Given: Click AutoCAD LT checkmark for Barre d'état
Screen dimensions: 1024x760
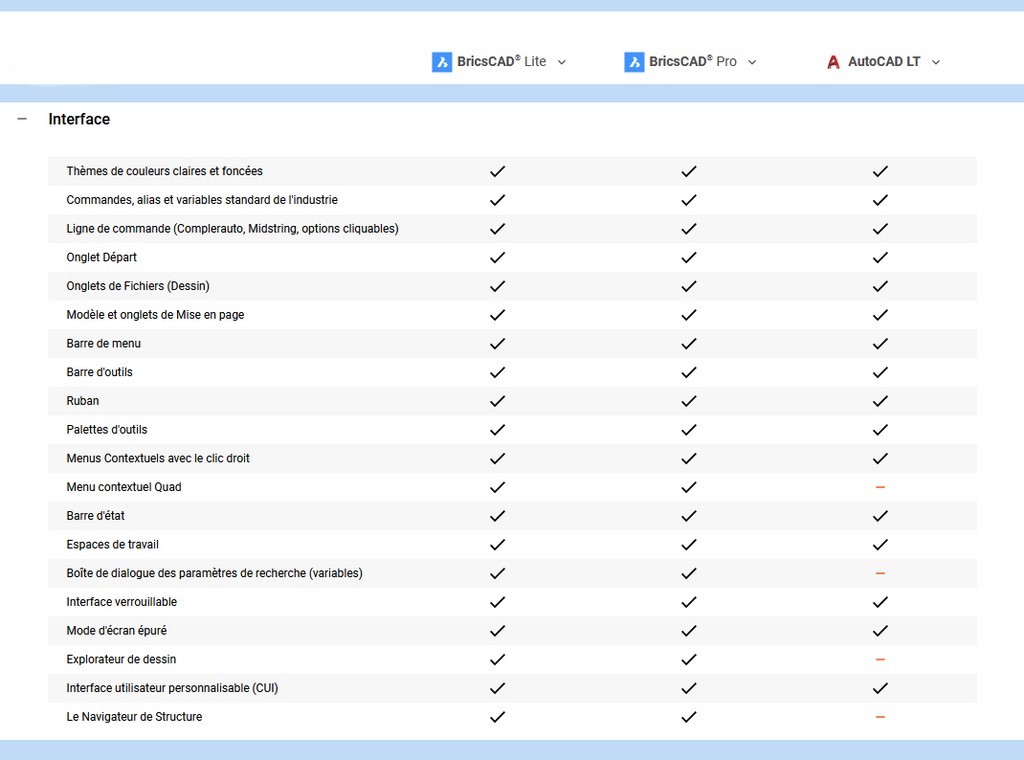Looking at the screenshot, I should tap(880, 516).
